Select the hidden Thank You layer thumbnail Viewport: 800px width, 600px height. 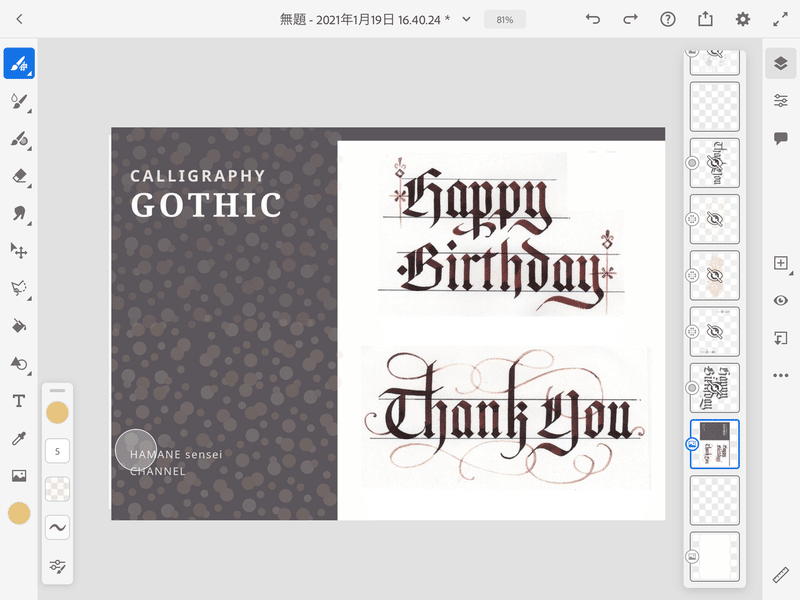(714, 163)
